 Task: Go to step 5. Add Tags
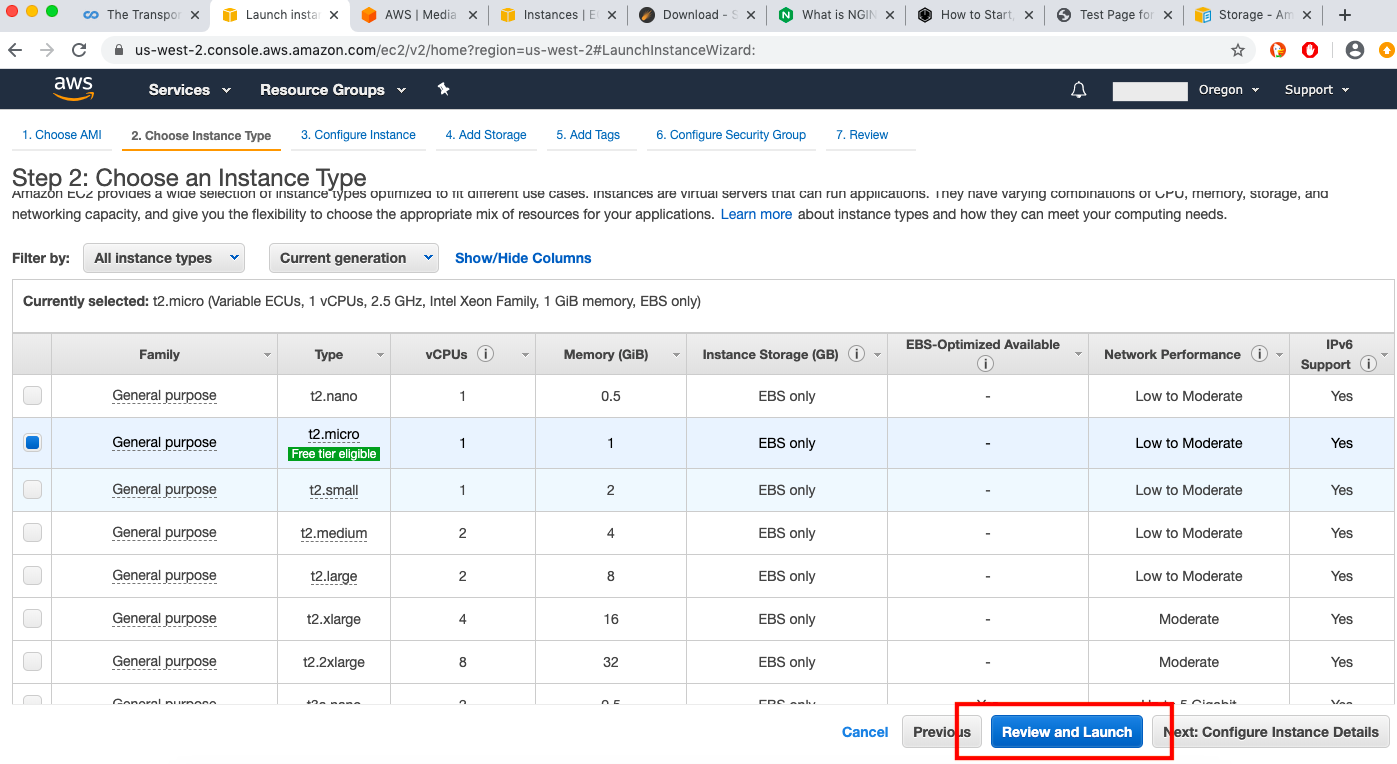pyautogui.click(x=588, y=135)
